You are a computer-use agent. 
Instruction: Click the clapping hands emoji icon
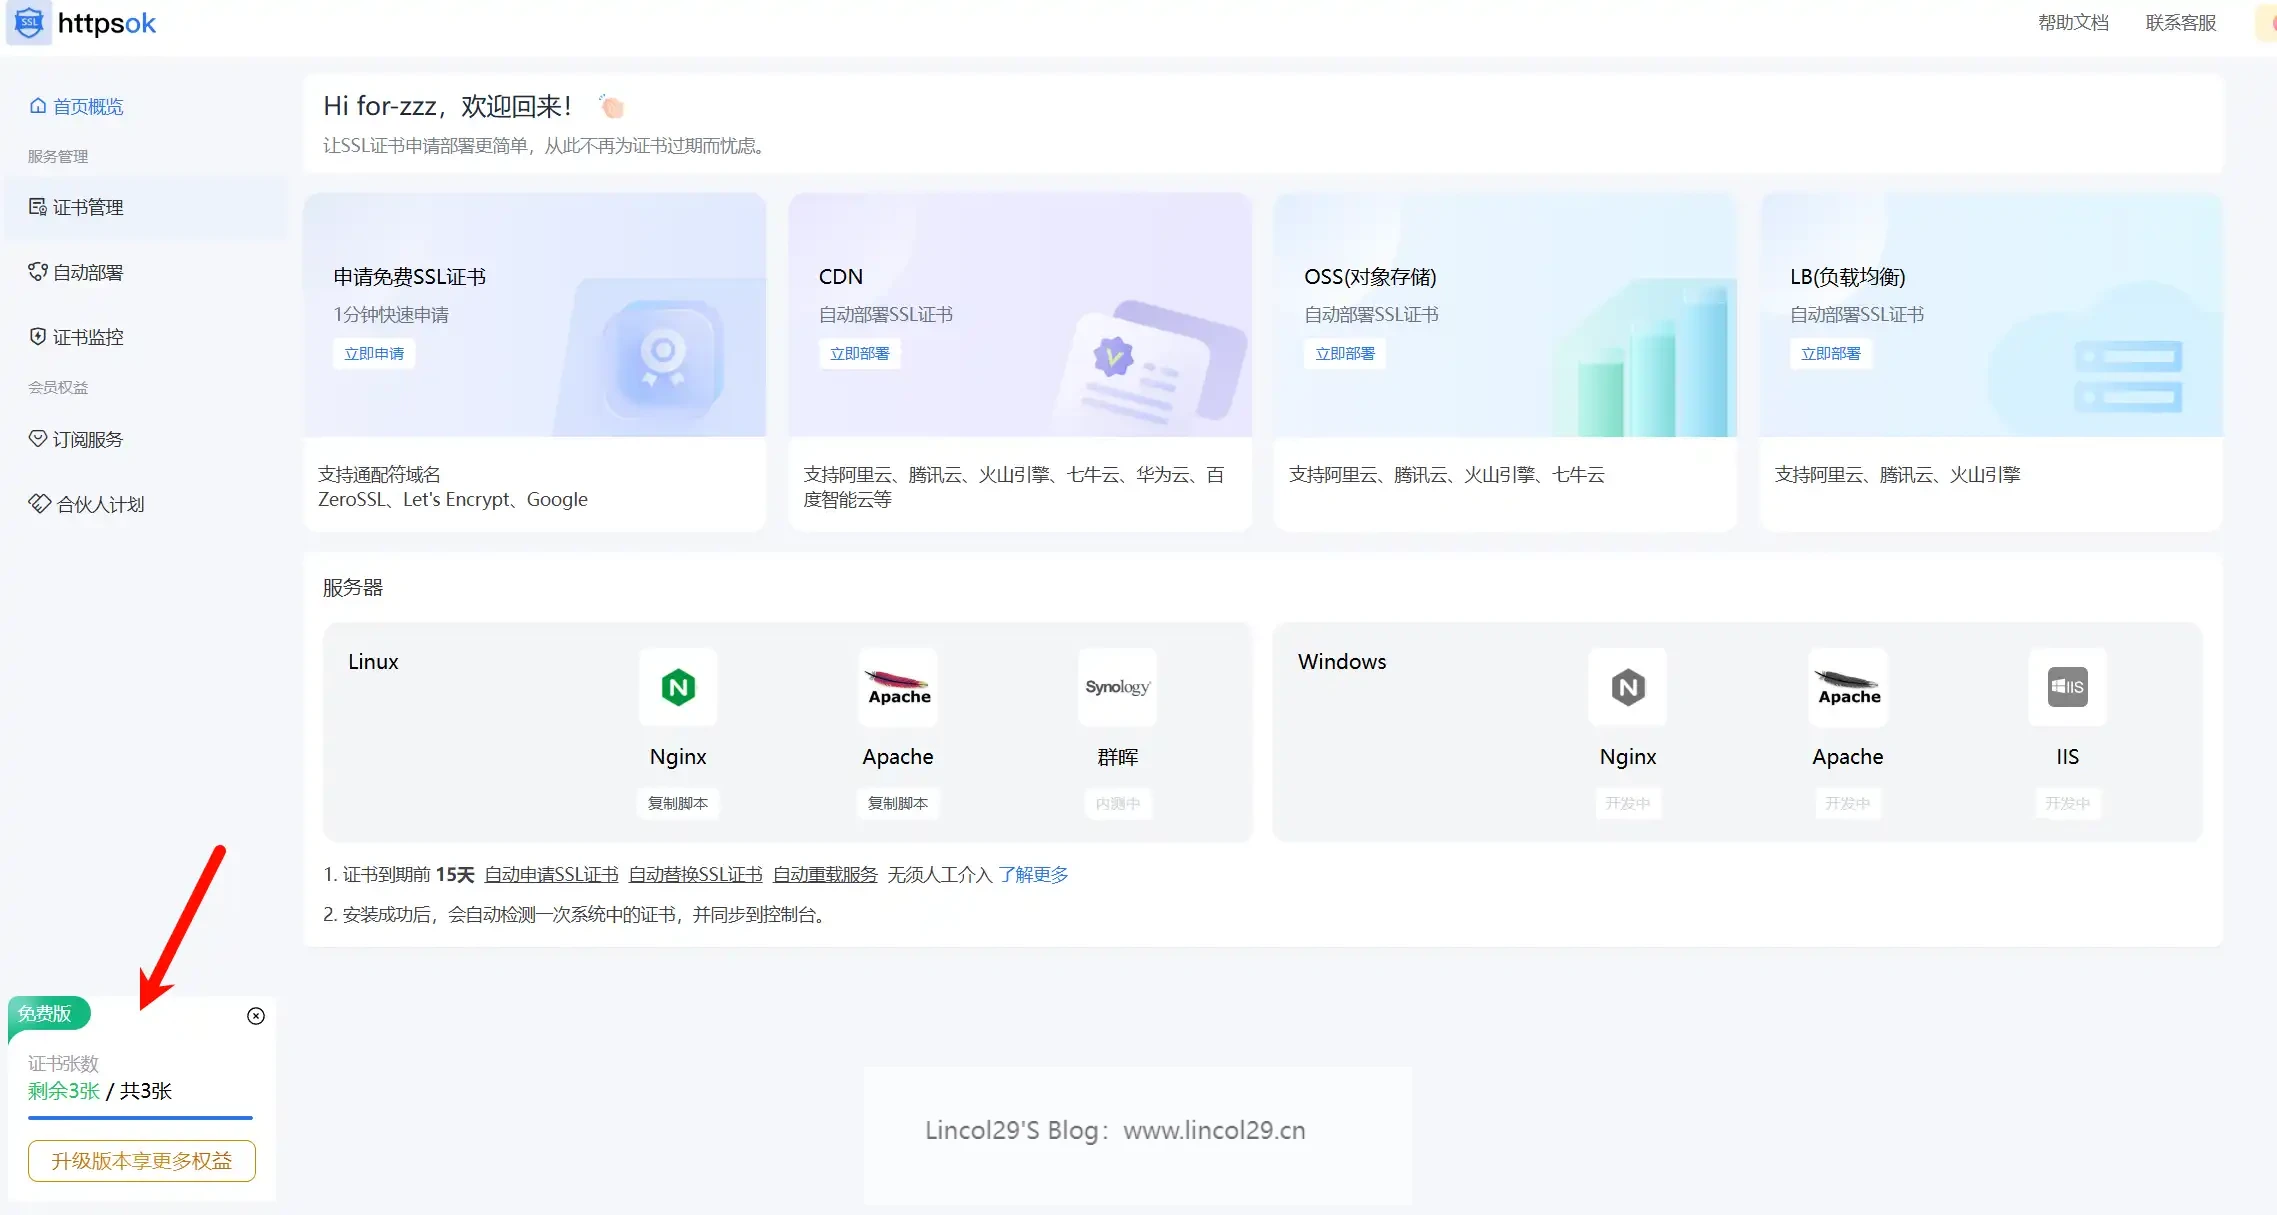611,105
